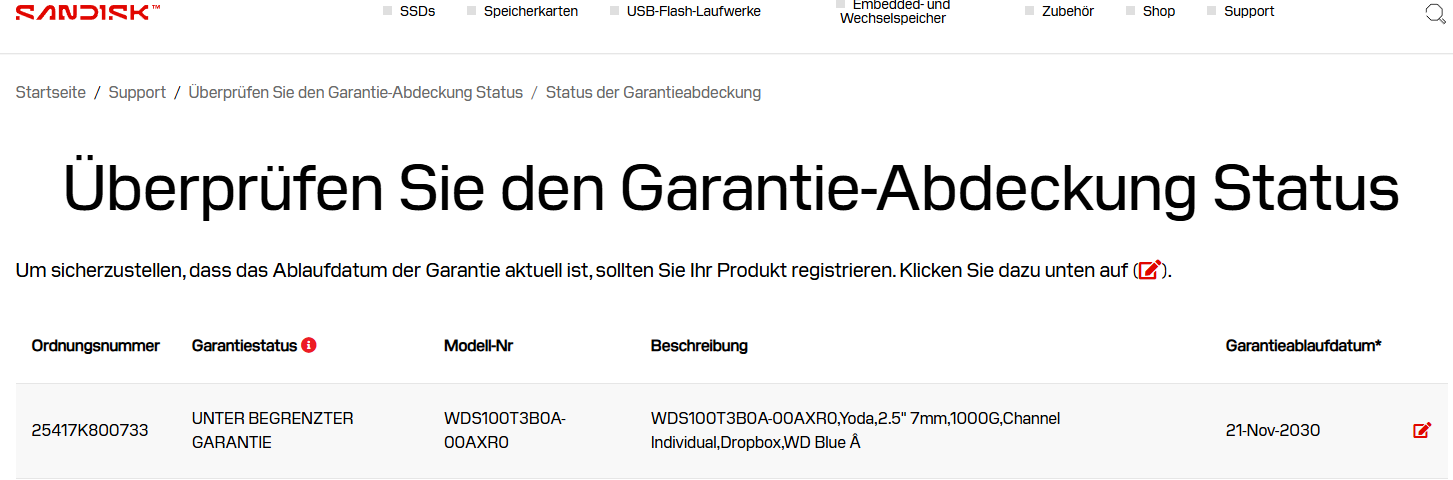Open the USB-Flash-Laufwerke menu
Viewport: 1453px width, 480px height.
(694, 11)
